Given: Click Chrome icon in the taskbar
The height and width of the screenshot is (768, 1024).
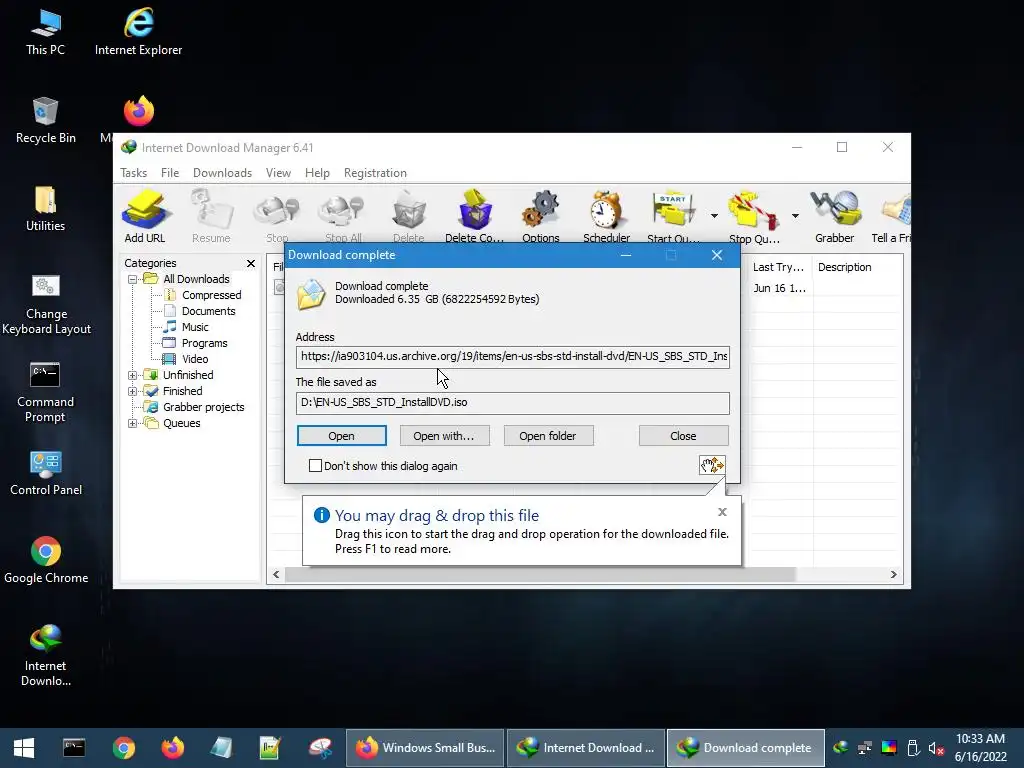Looking at the screenshot, I should 123,748.
